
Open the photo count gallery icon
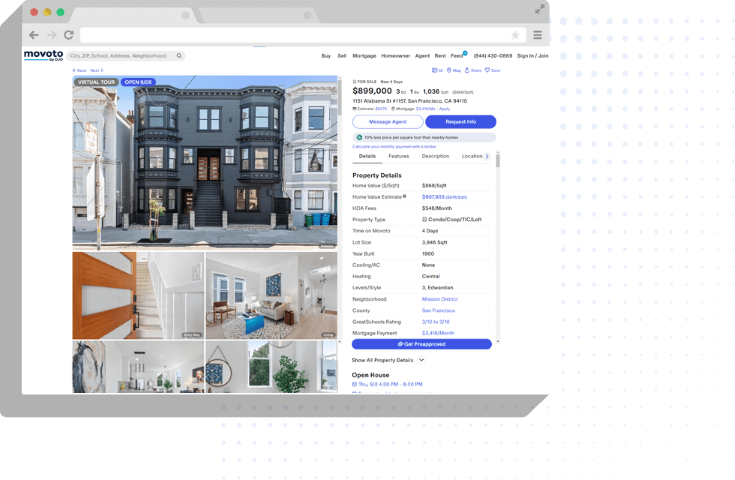coord(437,70)
